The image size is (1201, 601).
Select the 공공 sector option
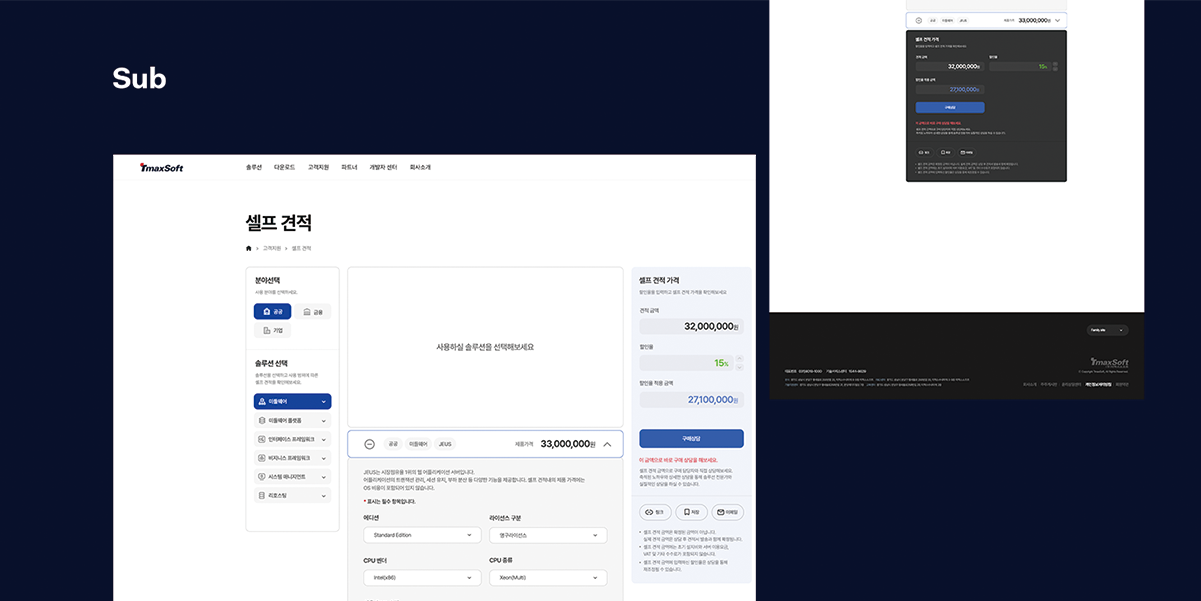pos(272,311)
